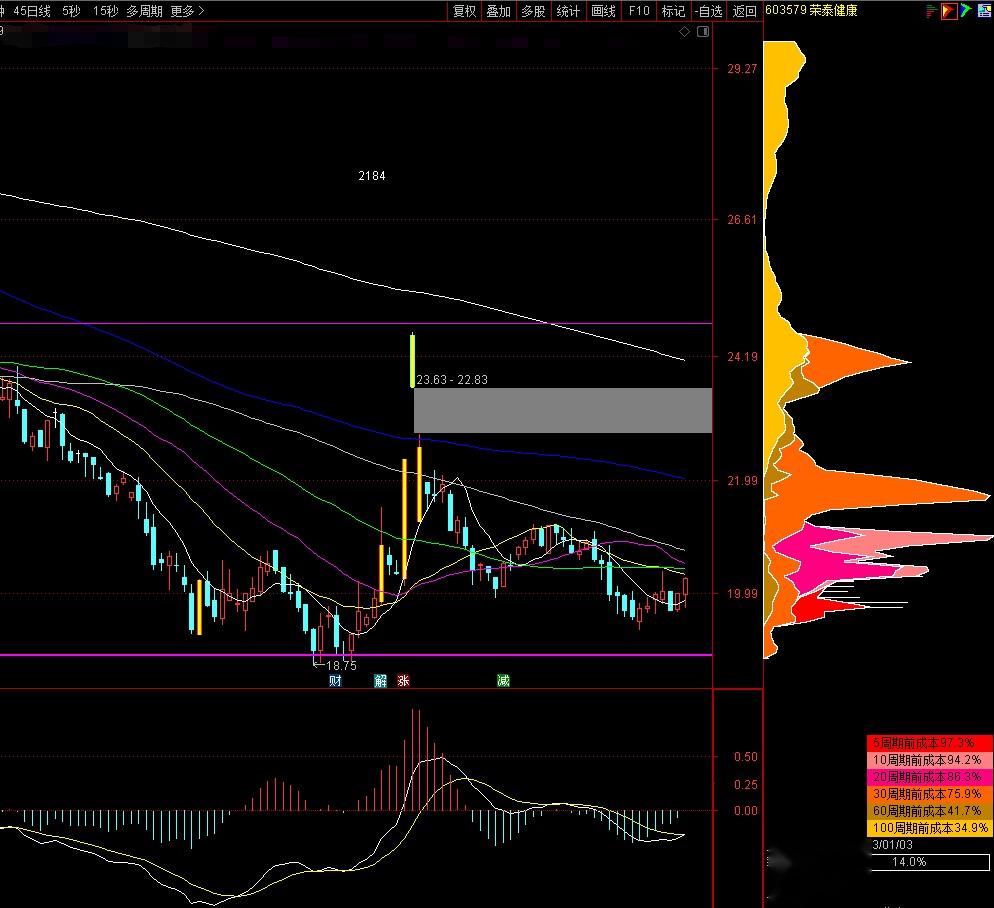Viewport: 994px width, 908px height.
Task: Click the red horizontal bars chip icon
Action: pos(931,11)
